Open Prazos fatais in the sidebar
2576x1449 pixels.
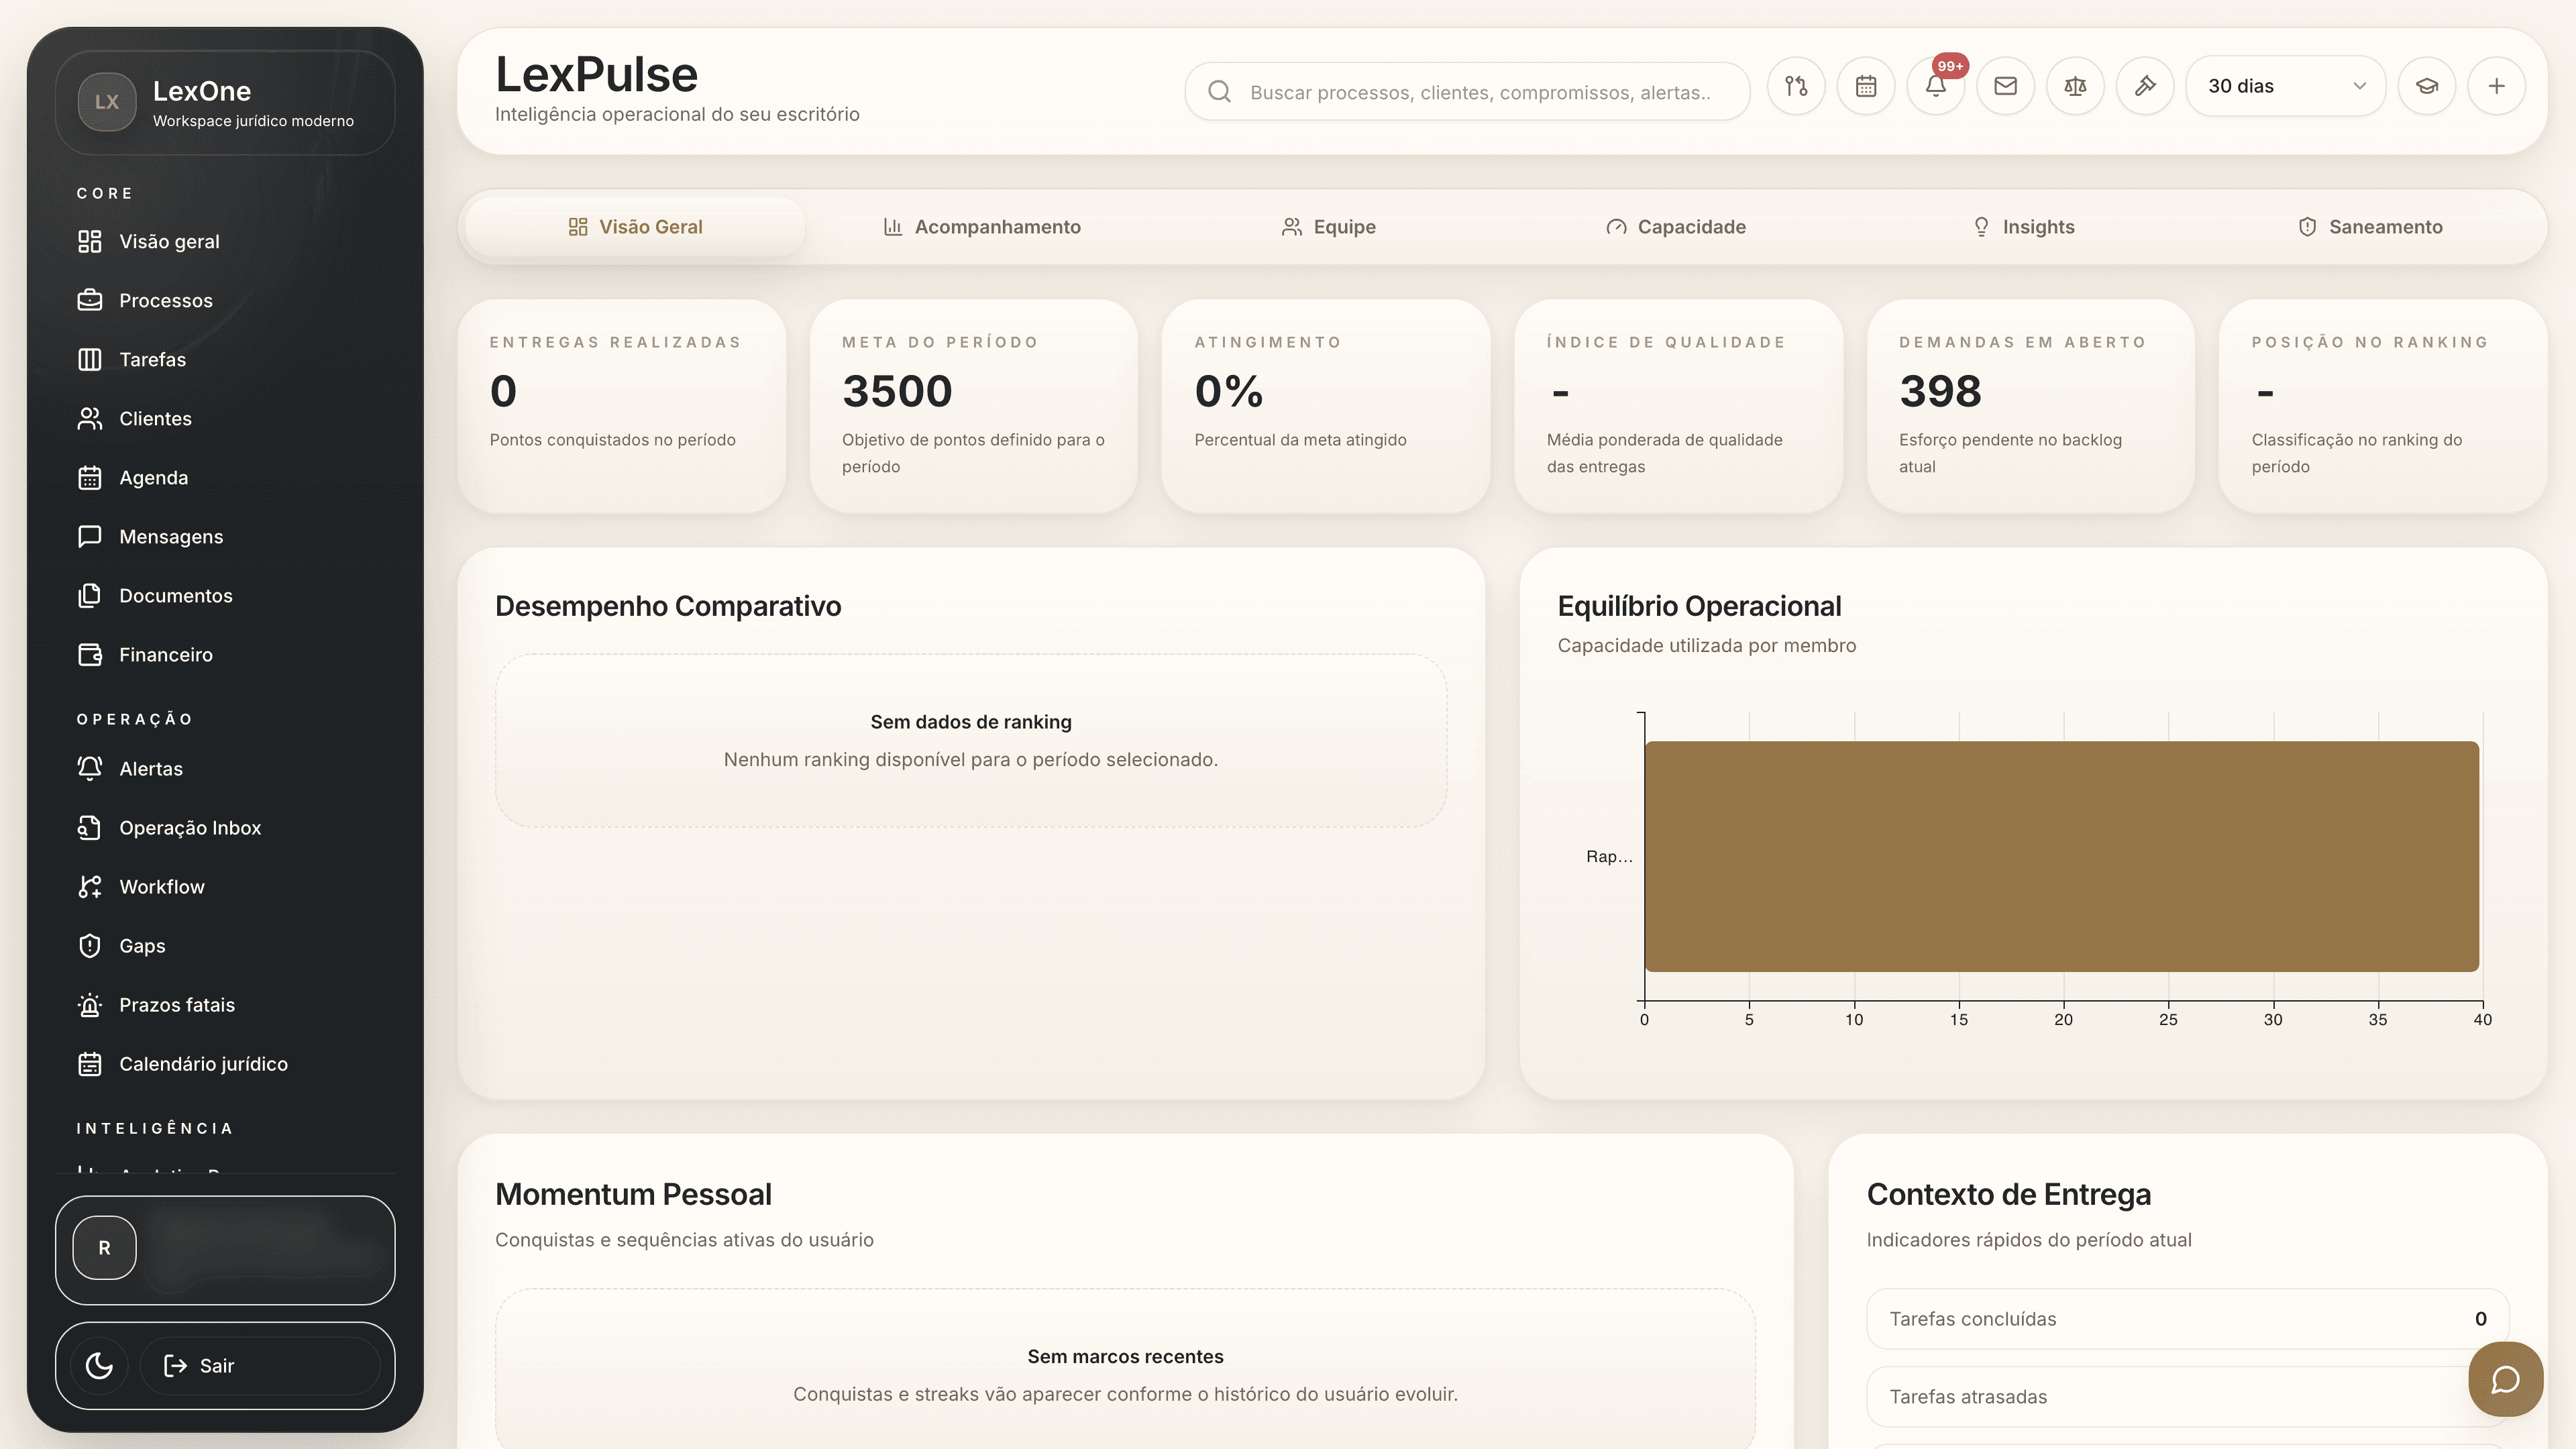click(176, 1005)
